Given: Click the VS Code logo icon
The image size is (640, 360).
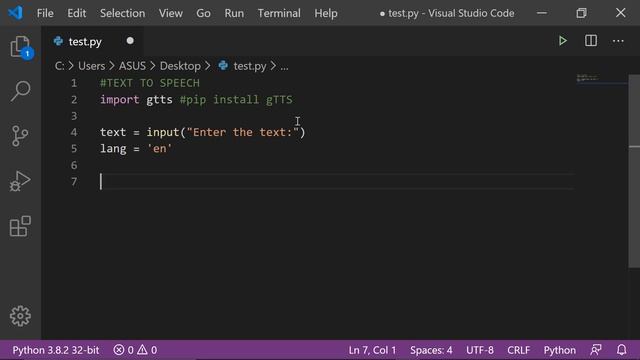Looking at the screenshot, I should 16,13.
